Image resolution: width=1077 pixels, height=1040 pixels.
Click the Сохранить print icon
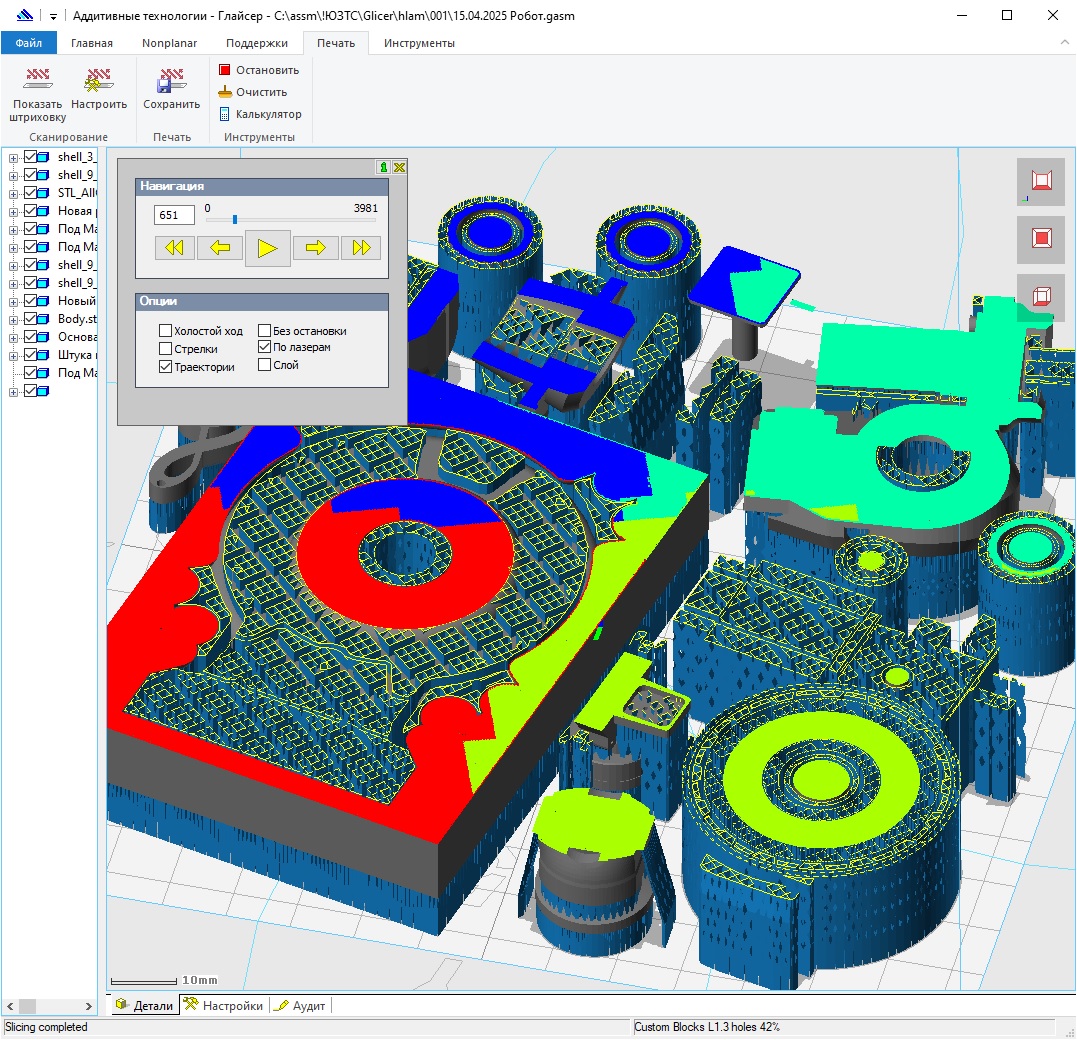(171, 80)
